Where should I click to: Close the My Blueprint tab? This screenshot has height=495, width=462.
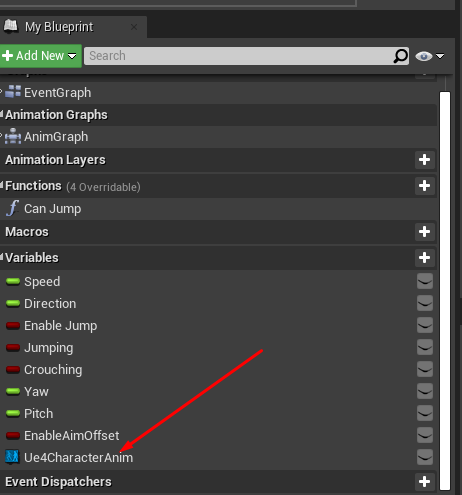(x=134, y=27)
